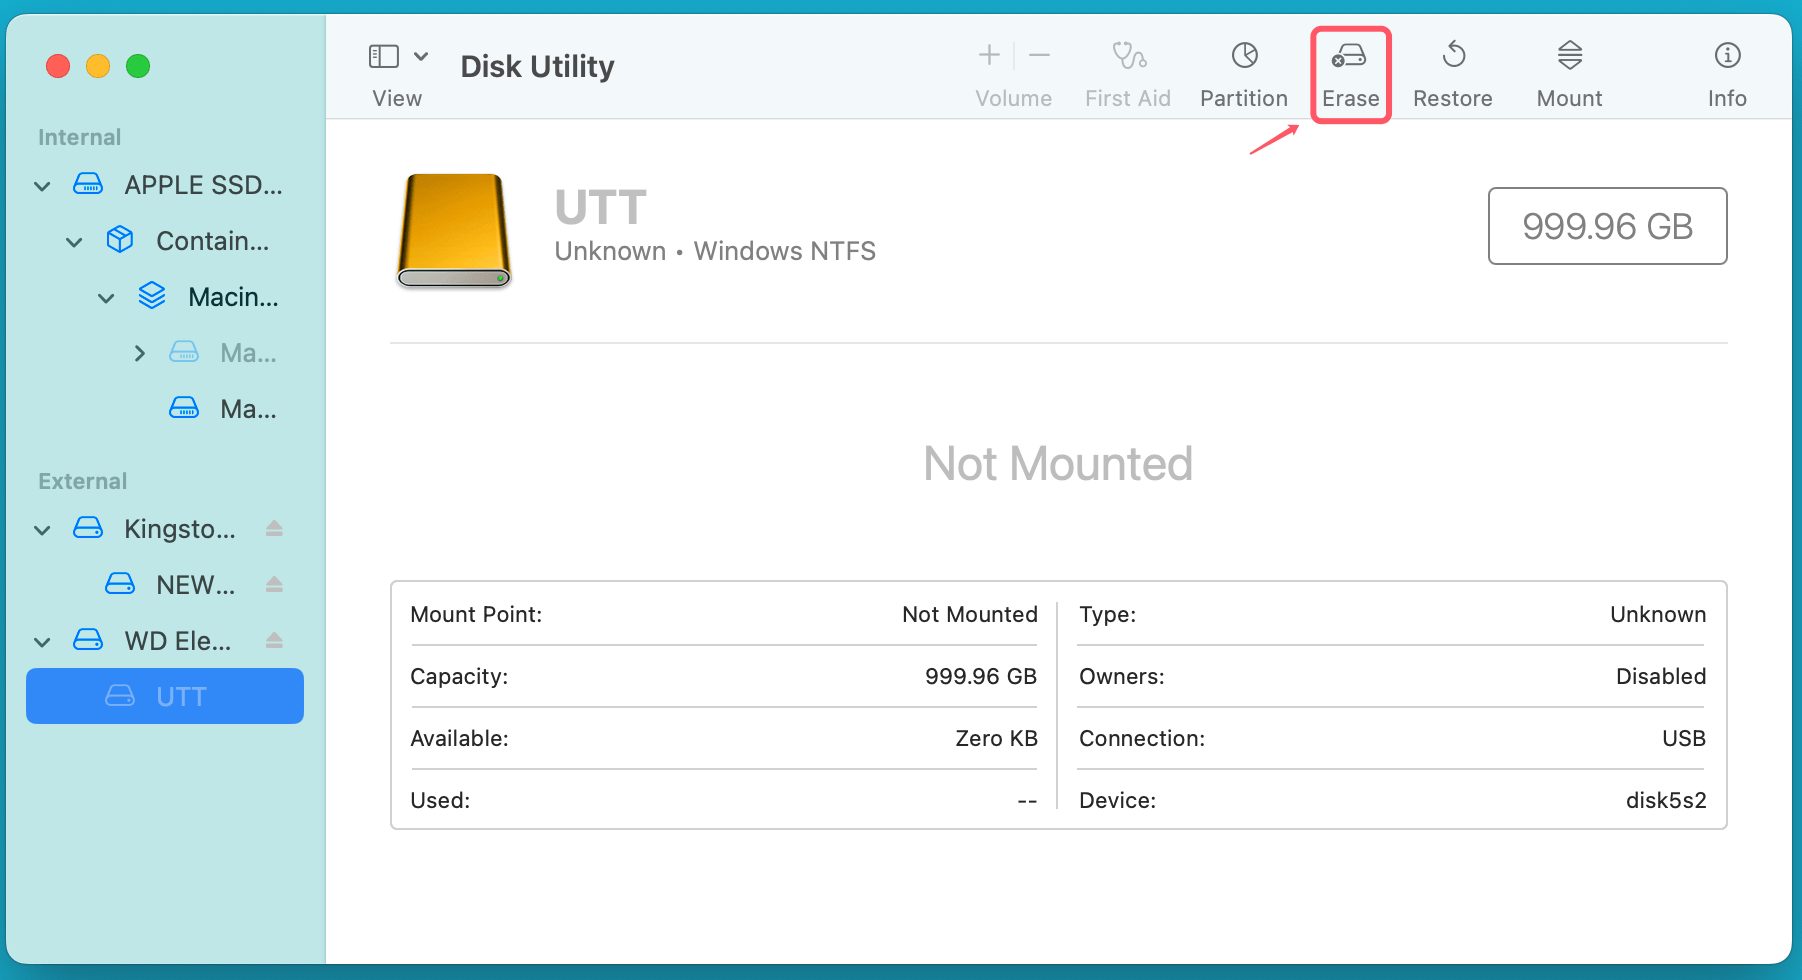Open the View options dropdown chevron

(x=421, y=56)
